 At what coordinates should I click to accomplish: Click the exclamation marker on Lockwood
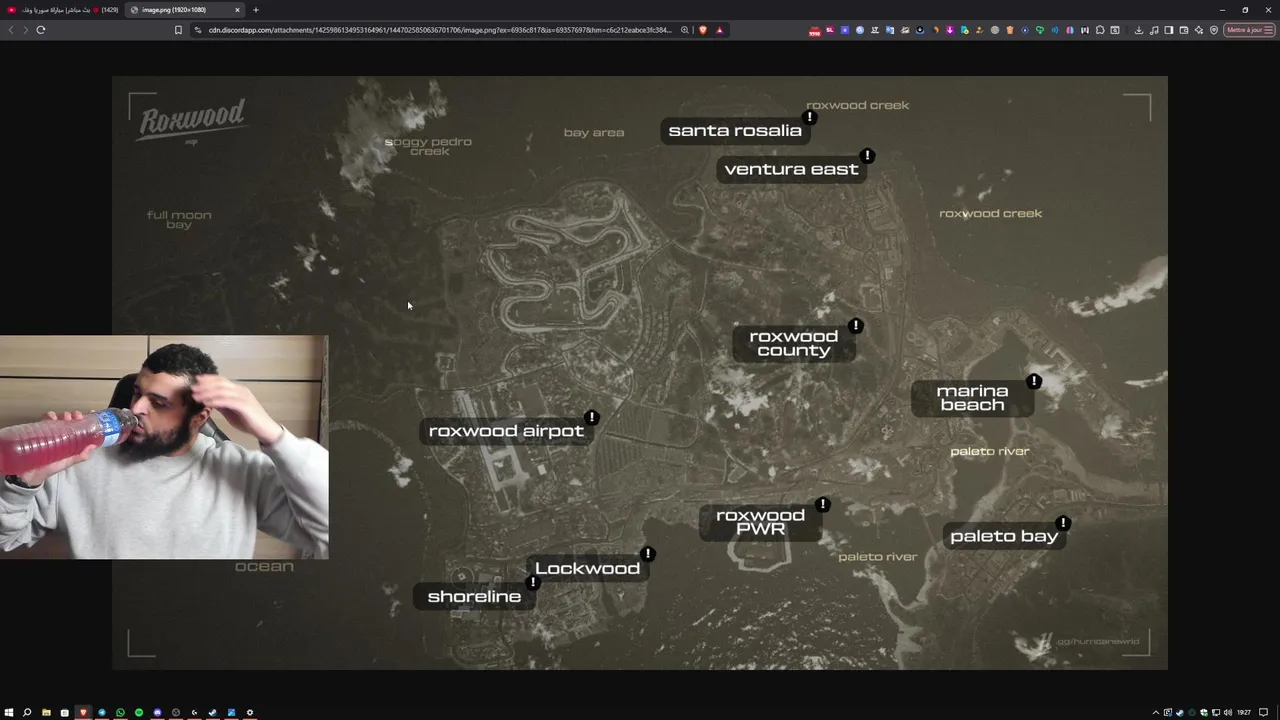click(x=648, y=554)
